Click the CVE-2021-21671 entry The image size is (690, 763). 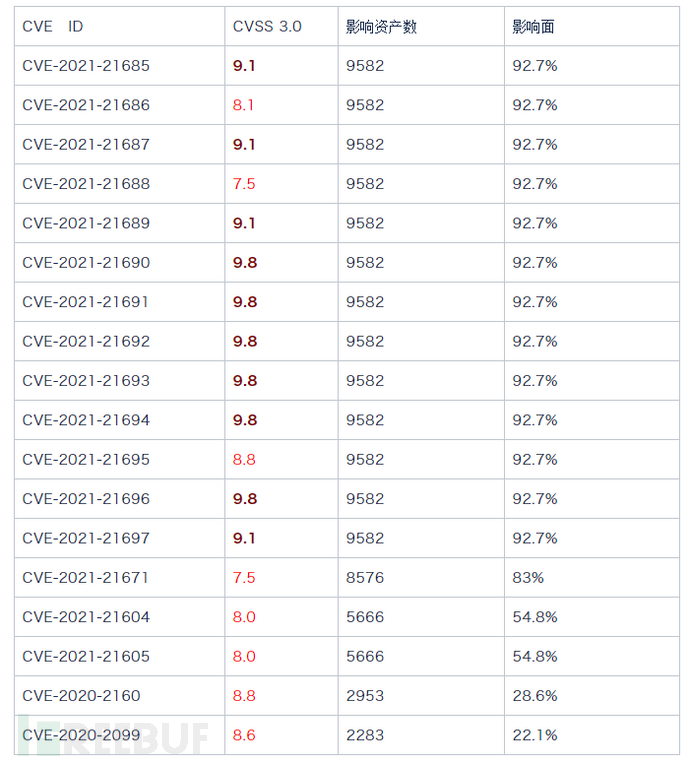[86, 578]
